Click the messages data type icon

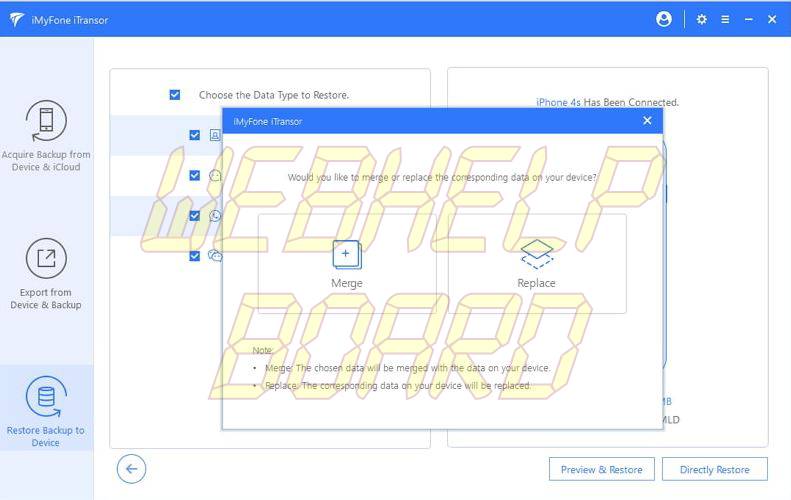click(215, 176)
